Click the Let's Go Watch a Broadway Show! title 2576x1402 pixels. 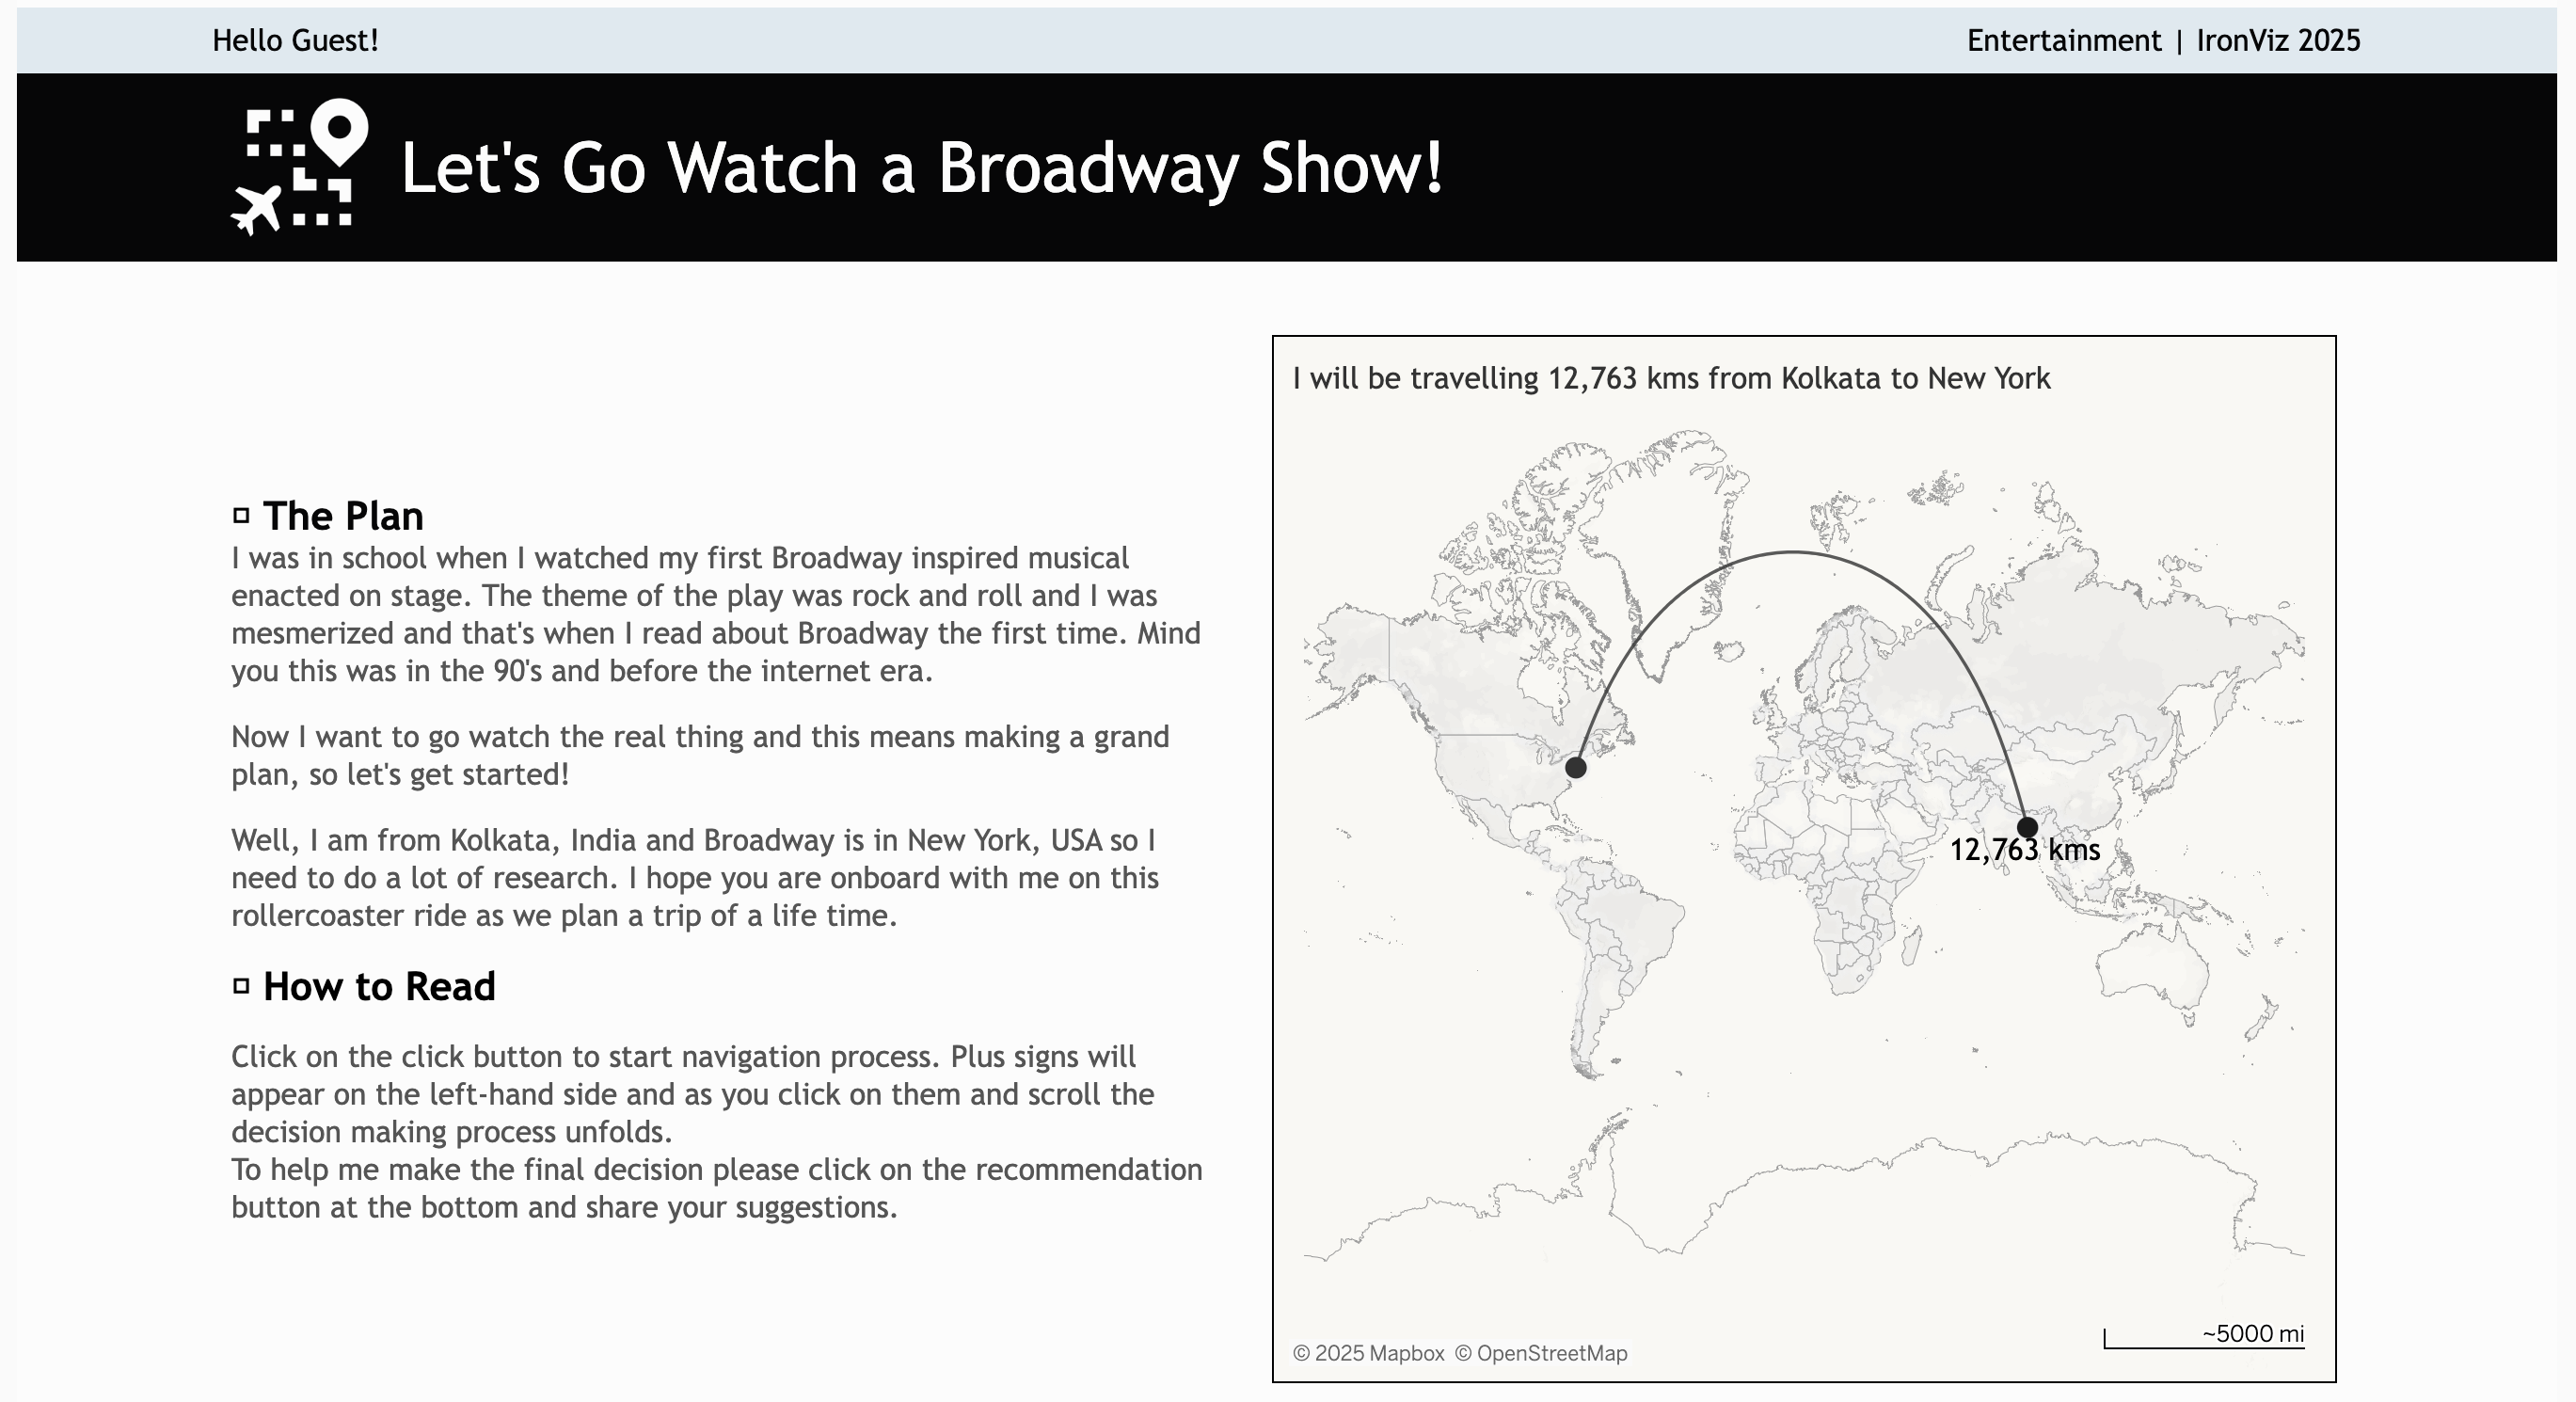point(921,167)
